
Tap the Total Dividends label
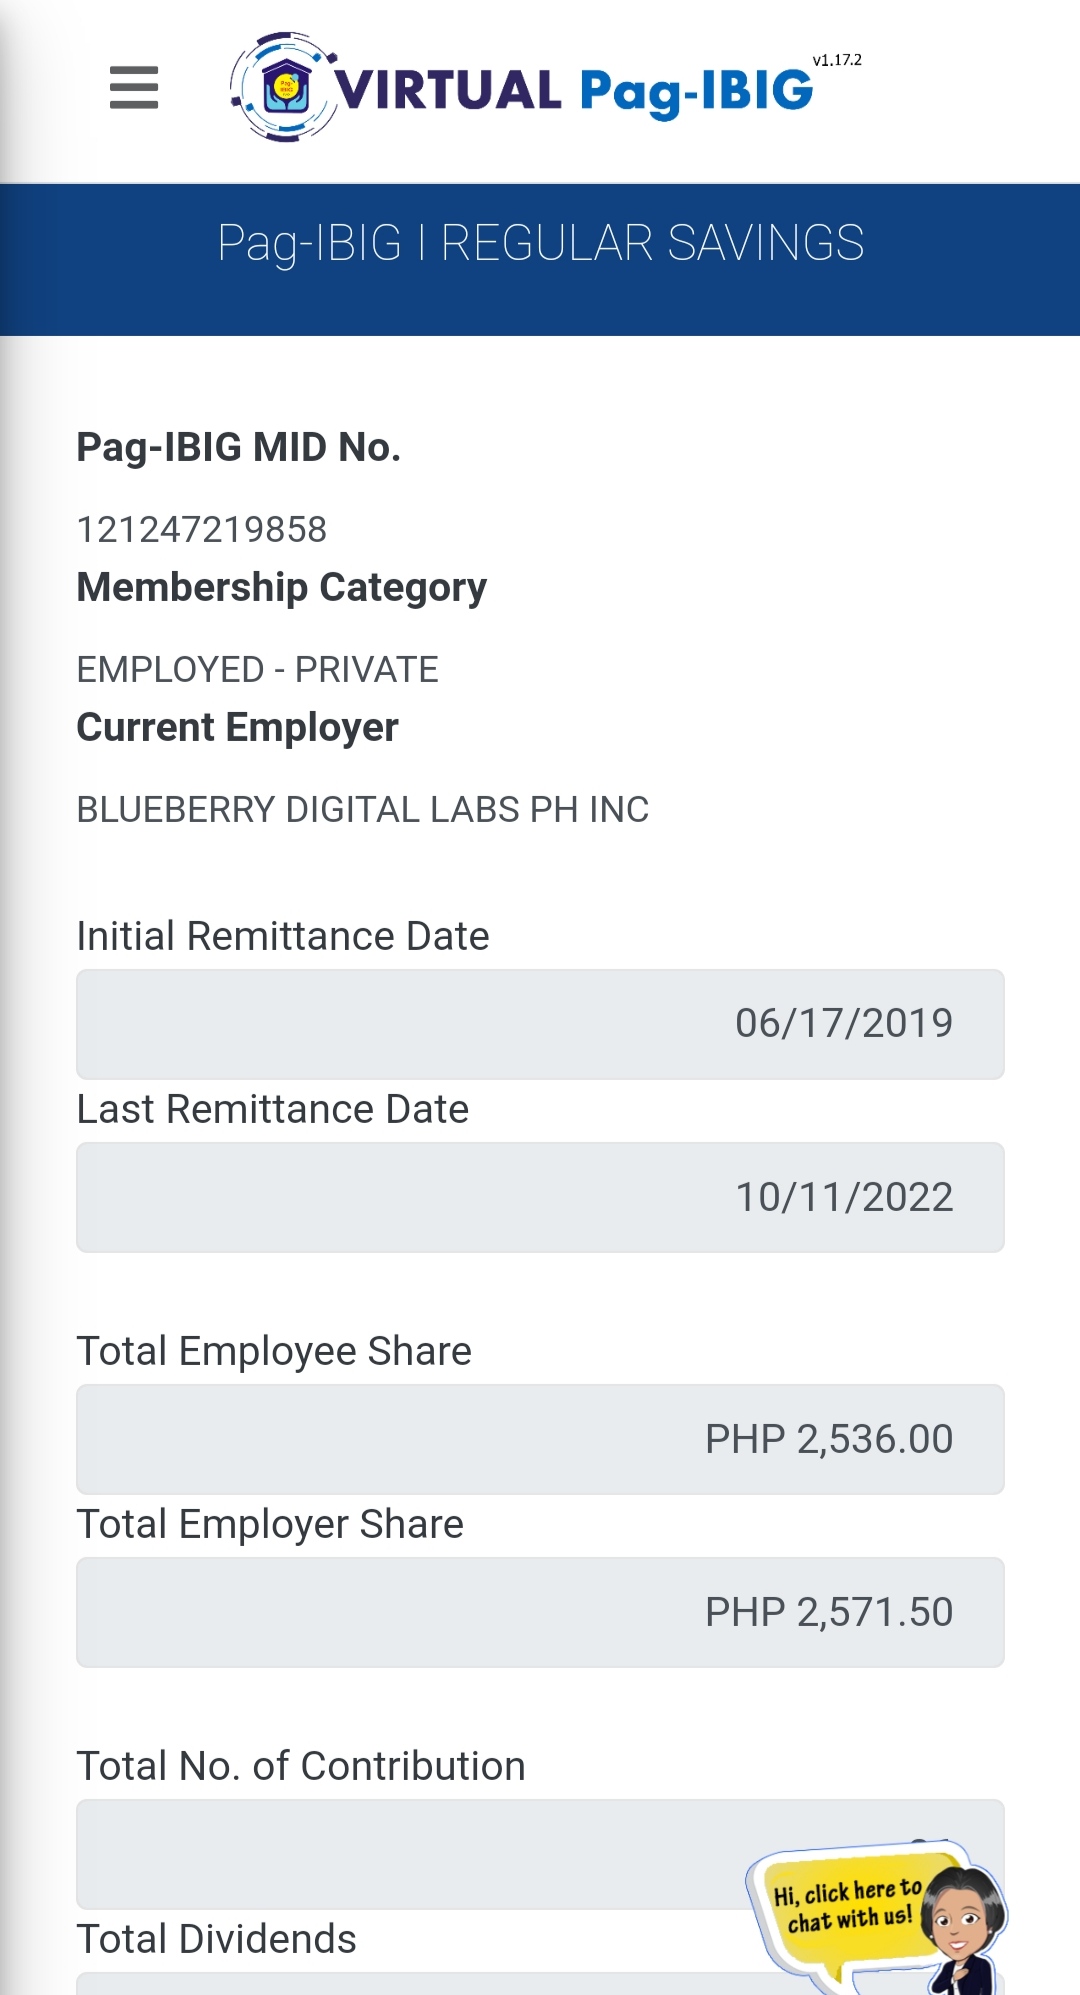click(x=217, y=1939)
